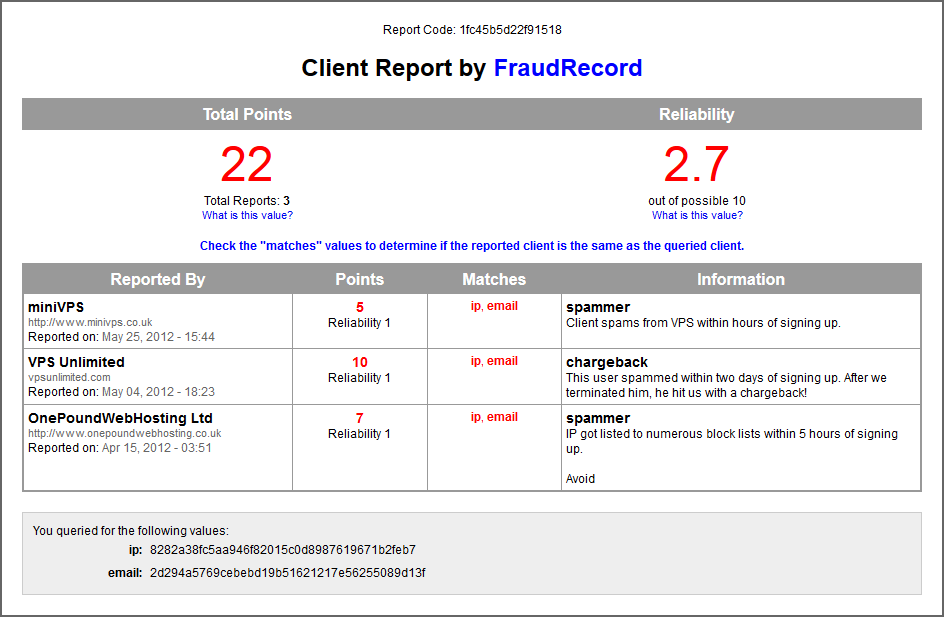Select the Report Code 1fc45b5d22f91518 text
The width and height of the screenshot is (944, 617).
point(472,30)
